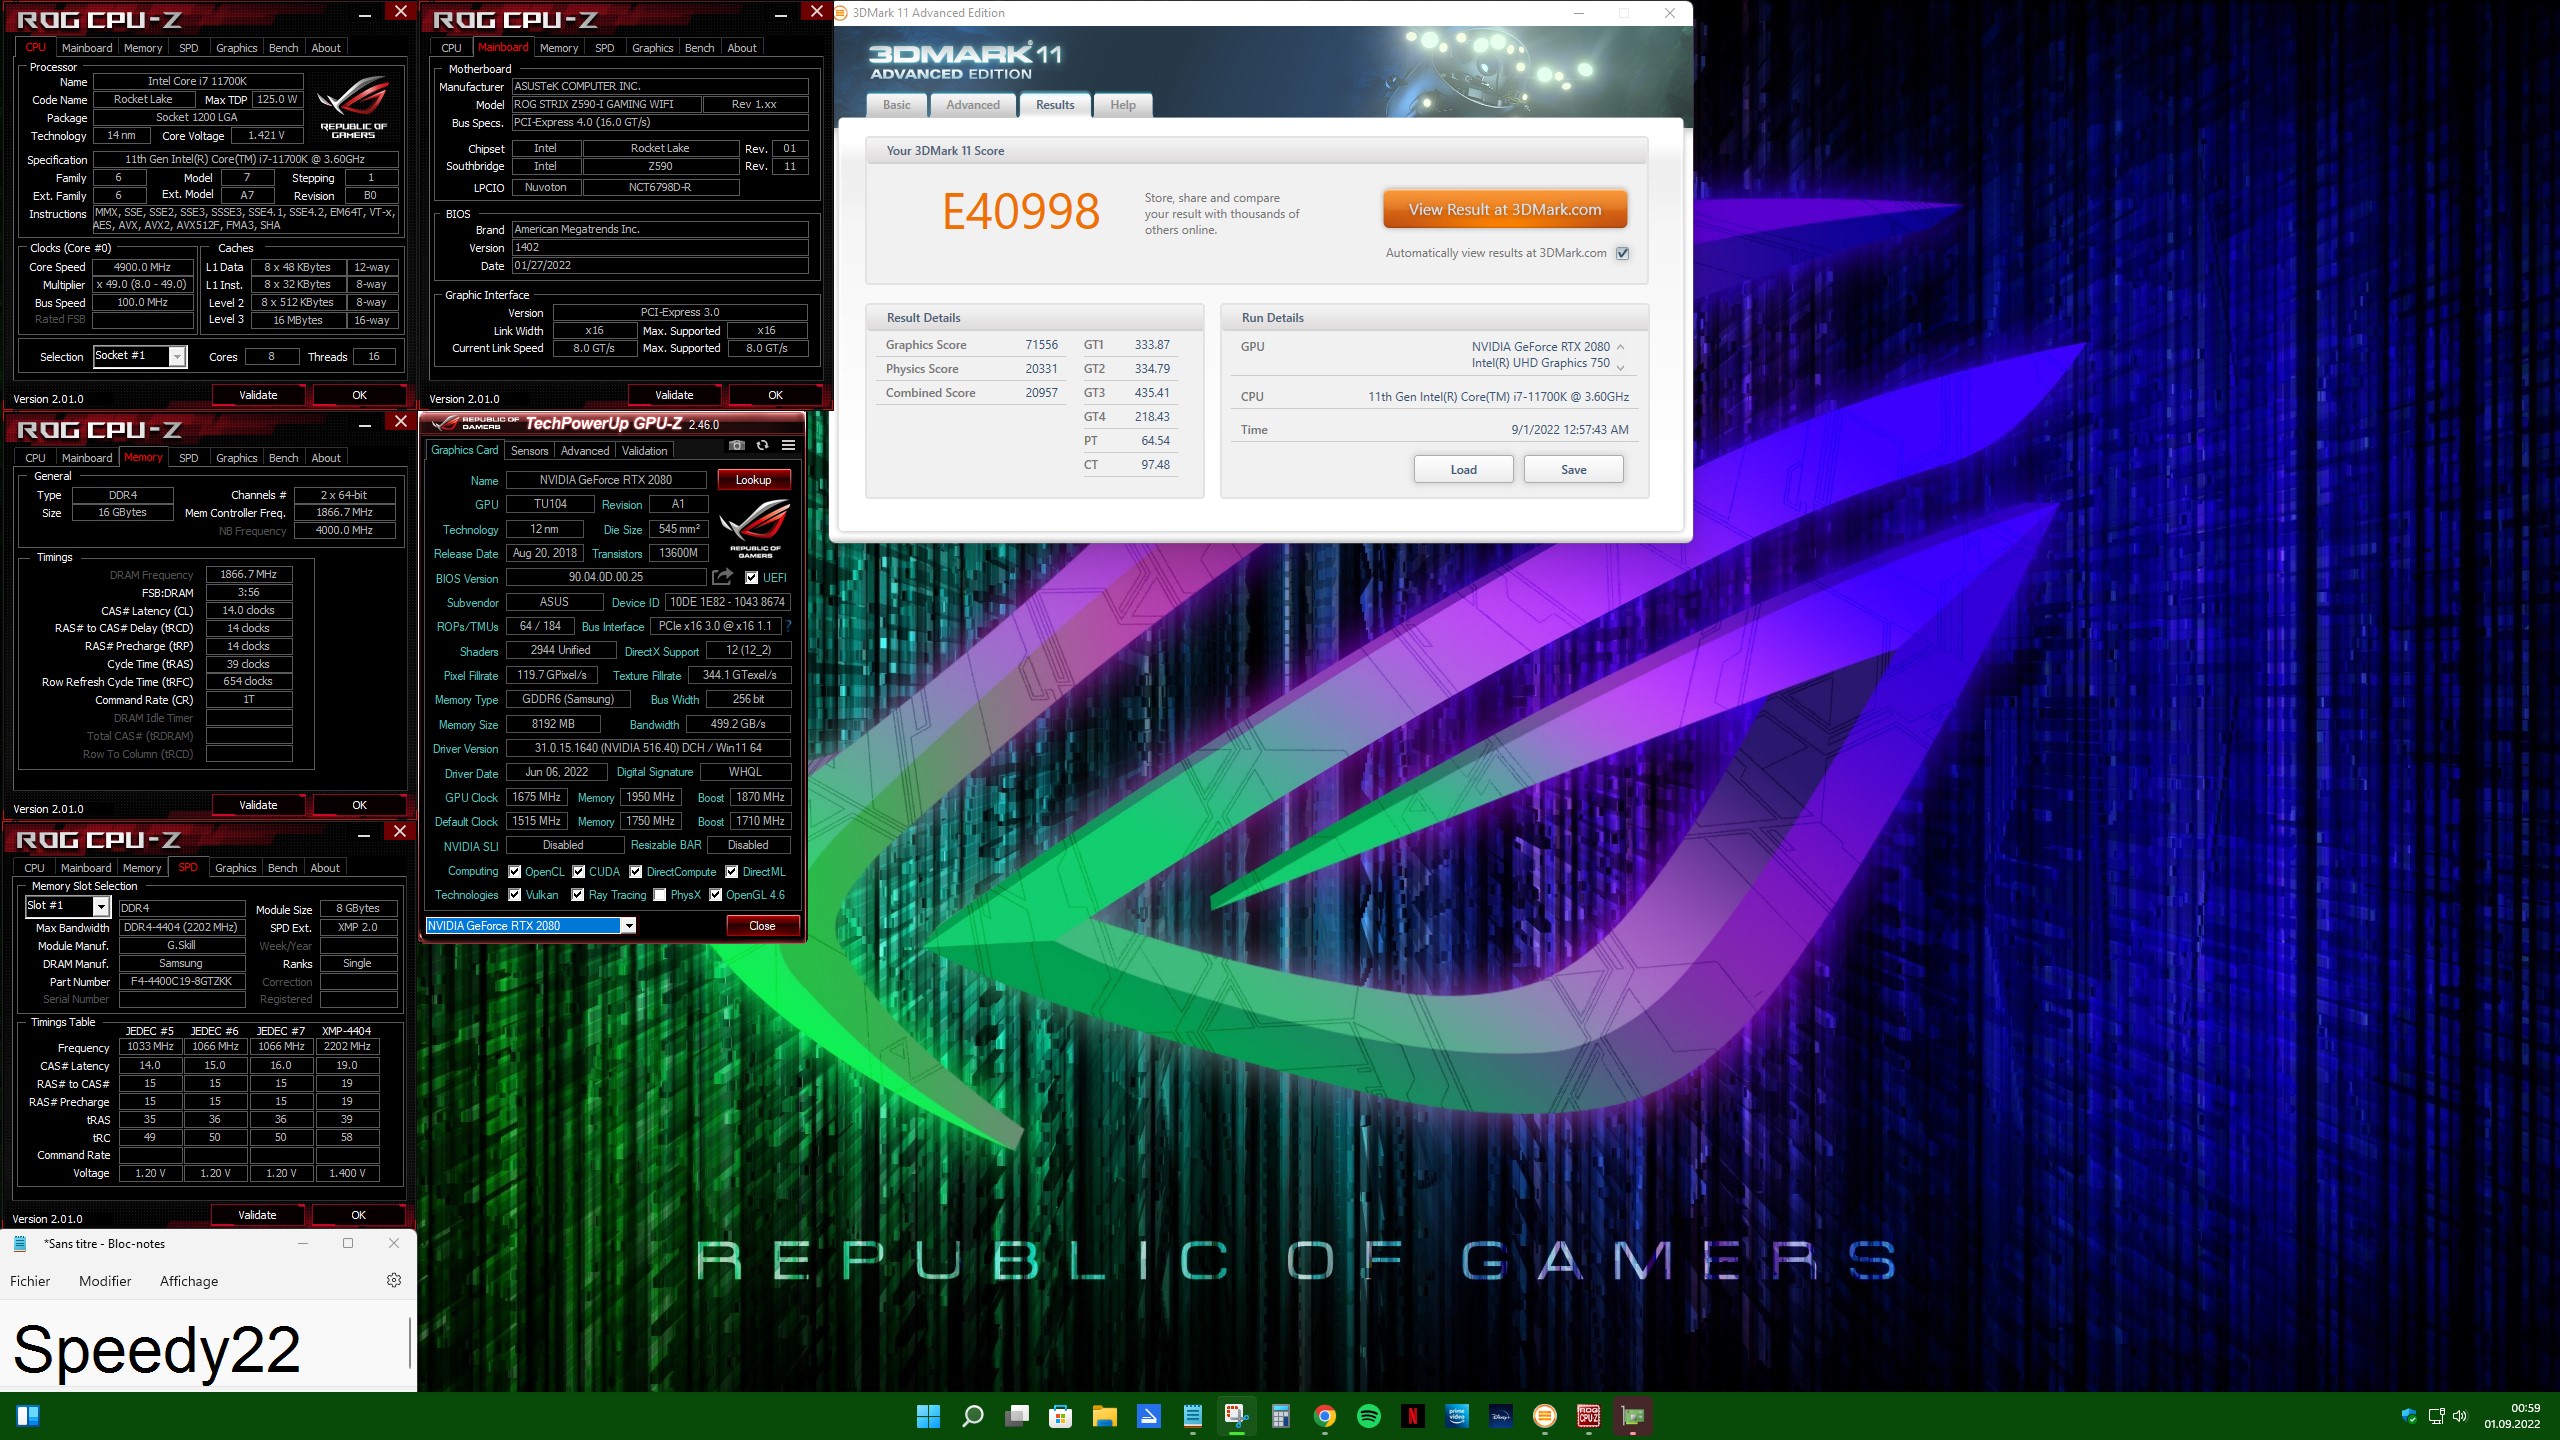The width and height of the screenshot is (2560, 1440).
Task: Open GPU-Z taskbar icon
Action: (x=1633, y=1416)
